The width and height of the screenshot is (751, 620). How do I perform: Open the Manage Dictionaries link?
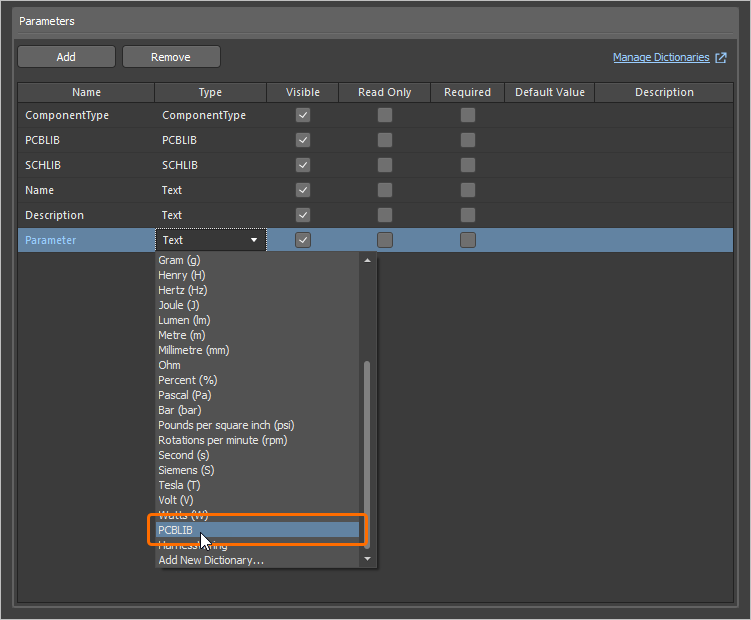point(661,57)
